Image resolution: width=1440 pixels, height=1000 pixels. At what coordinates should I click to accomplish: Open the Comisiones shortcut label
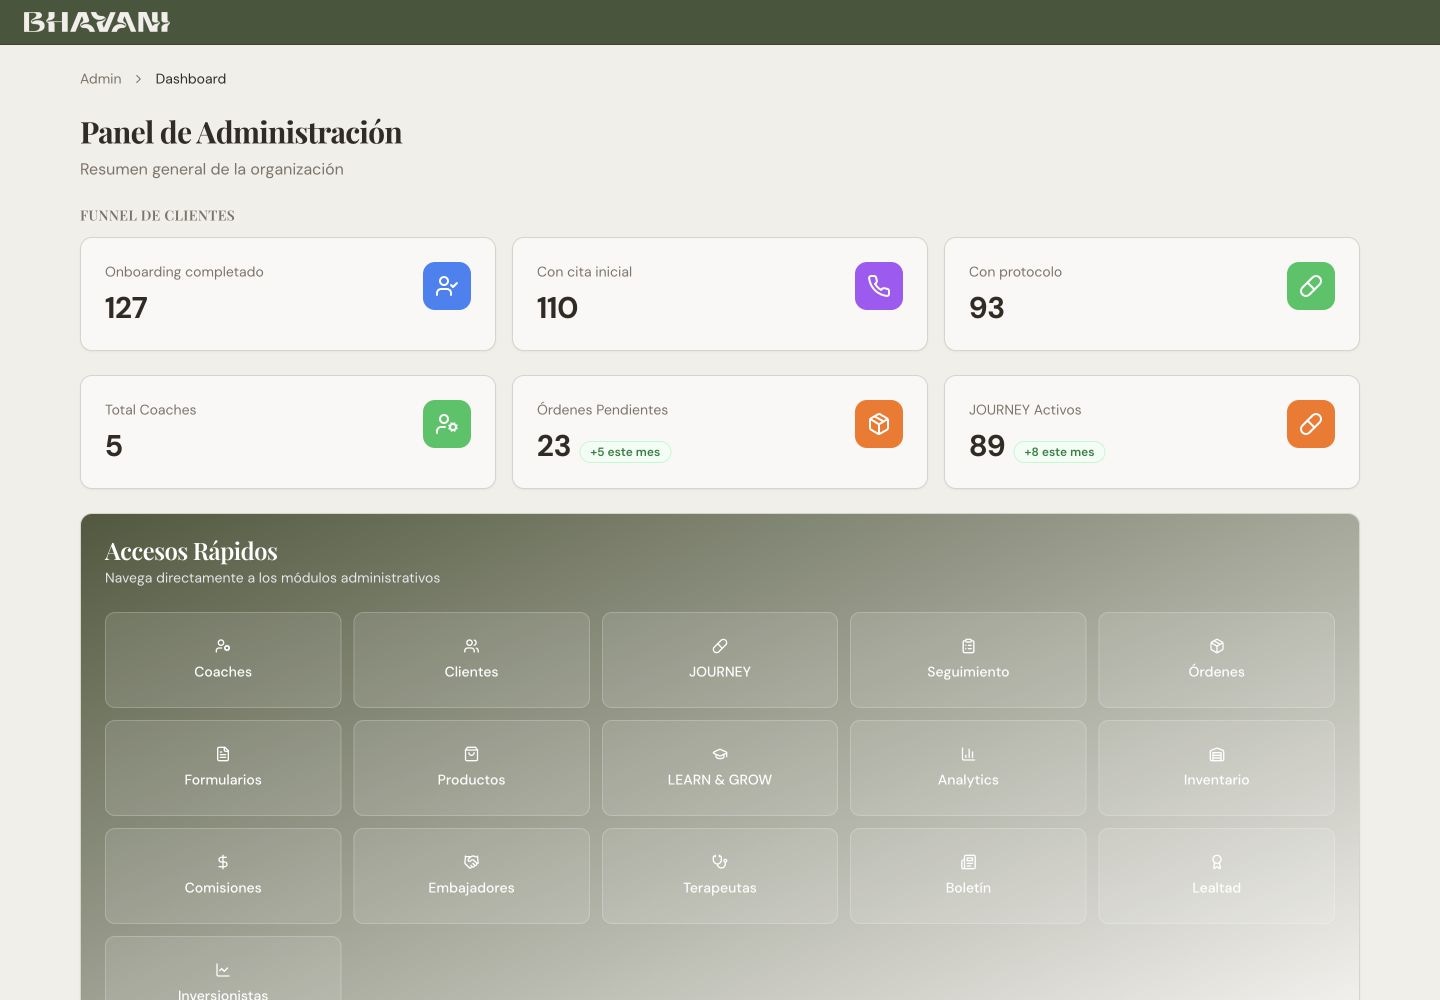[223, 888]
